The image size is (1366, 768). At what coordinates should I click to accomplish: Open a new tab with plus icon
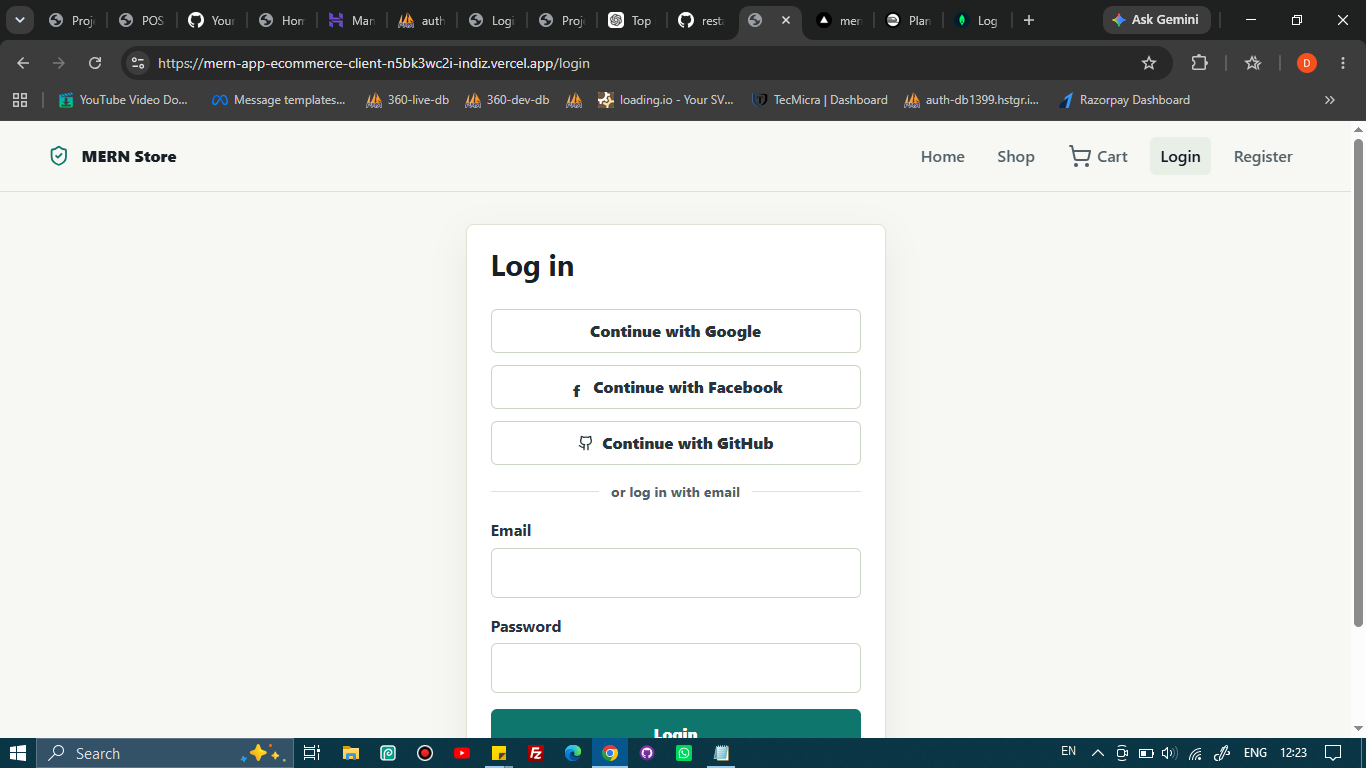[1029, 20]
